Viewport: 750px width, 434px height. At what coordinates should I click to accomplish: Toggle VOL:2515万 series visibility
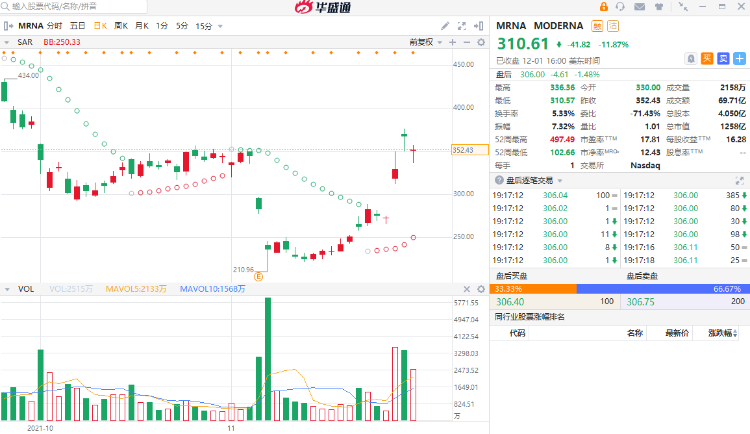71,289
